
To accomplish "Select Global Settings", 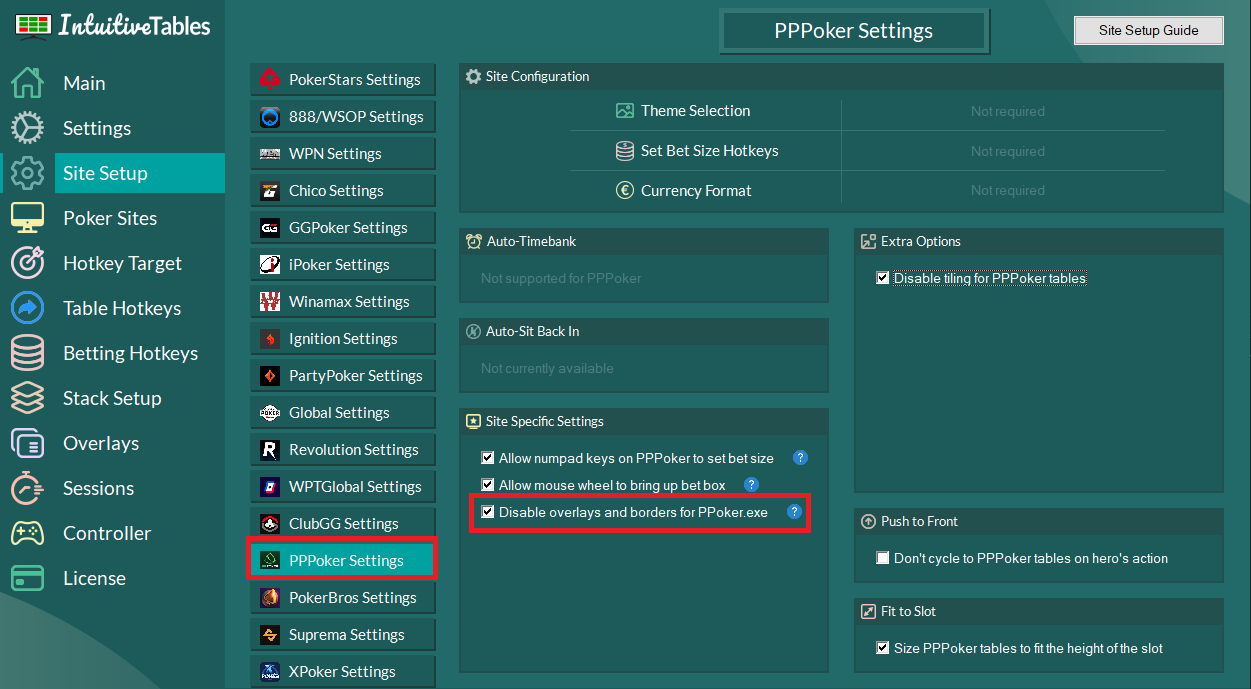I will [342, 413].
